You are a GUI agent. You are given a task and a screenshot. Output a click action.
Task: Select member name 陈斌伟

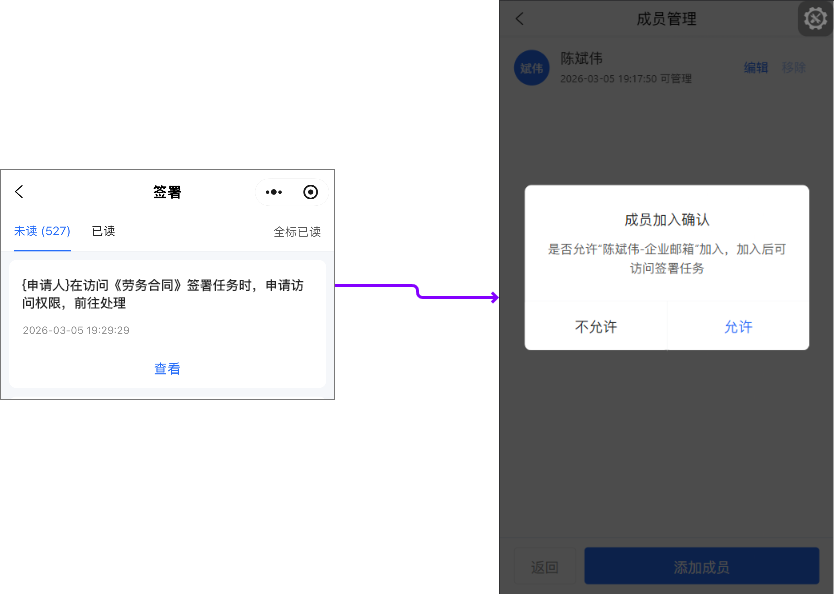click(581, 58)
